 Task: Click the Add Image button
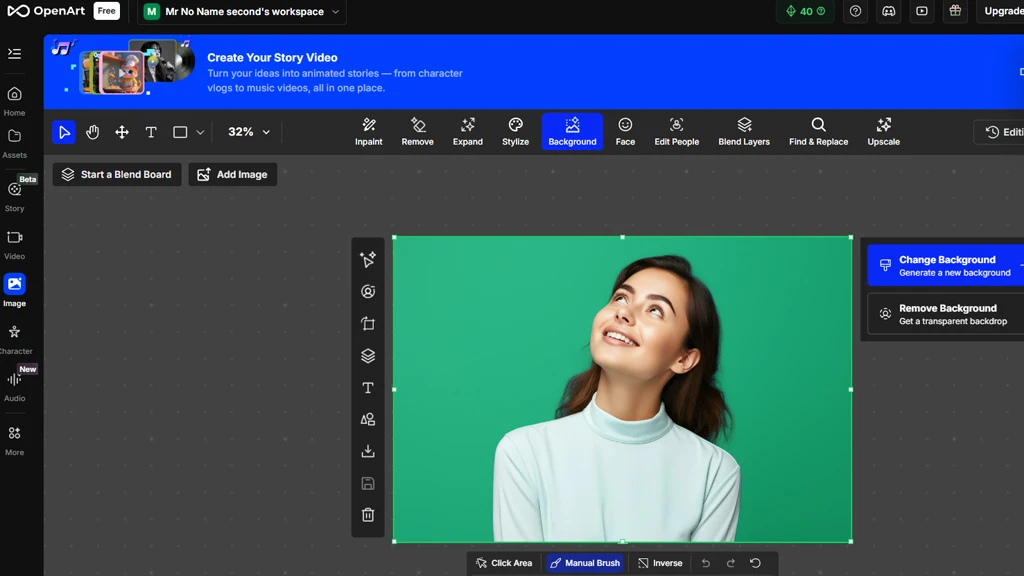(x=233, y=174)
